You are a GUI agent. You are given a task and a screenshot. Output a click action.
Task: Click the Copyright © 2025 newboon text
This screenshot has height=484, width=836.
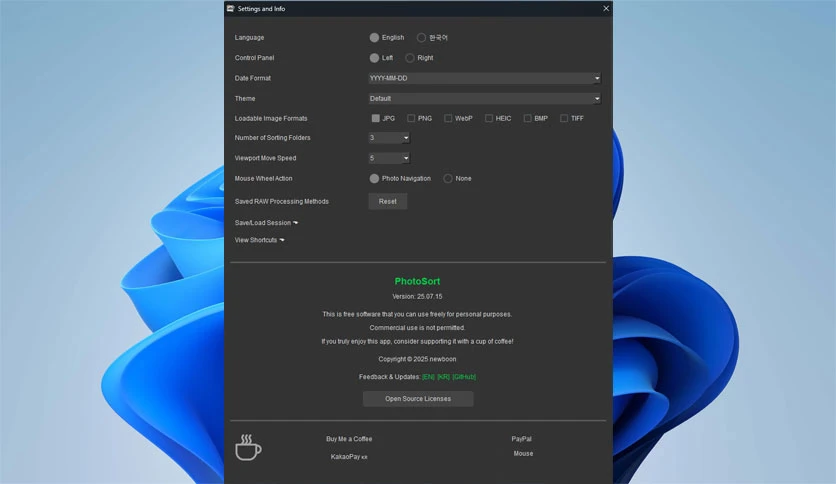[417, 359]
